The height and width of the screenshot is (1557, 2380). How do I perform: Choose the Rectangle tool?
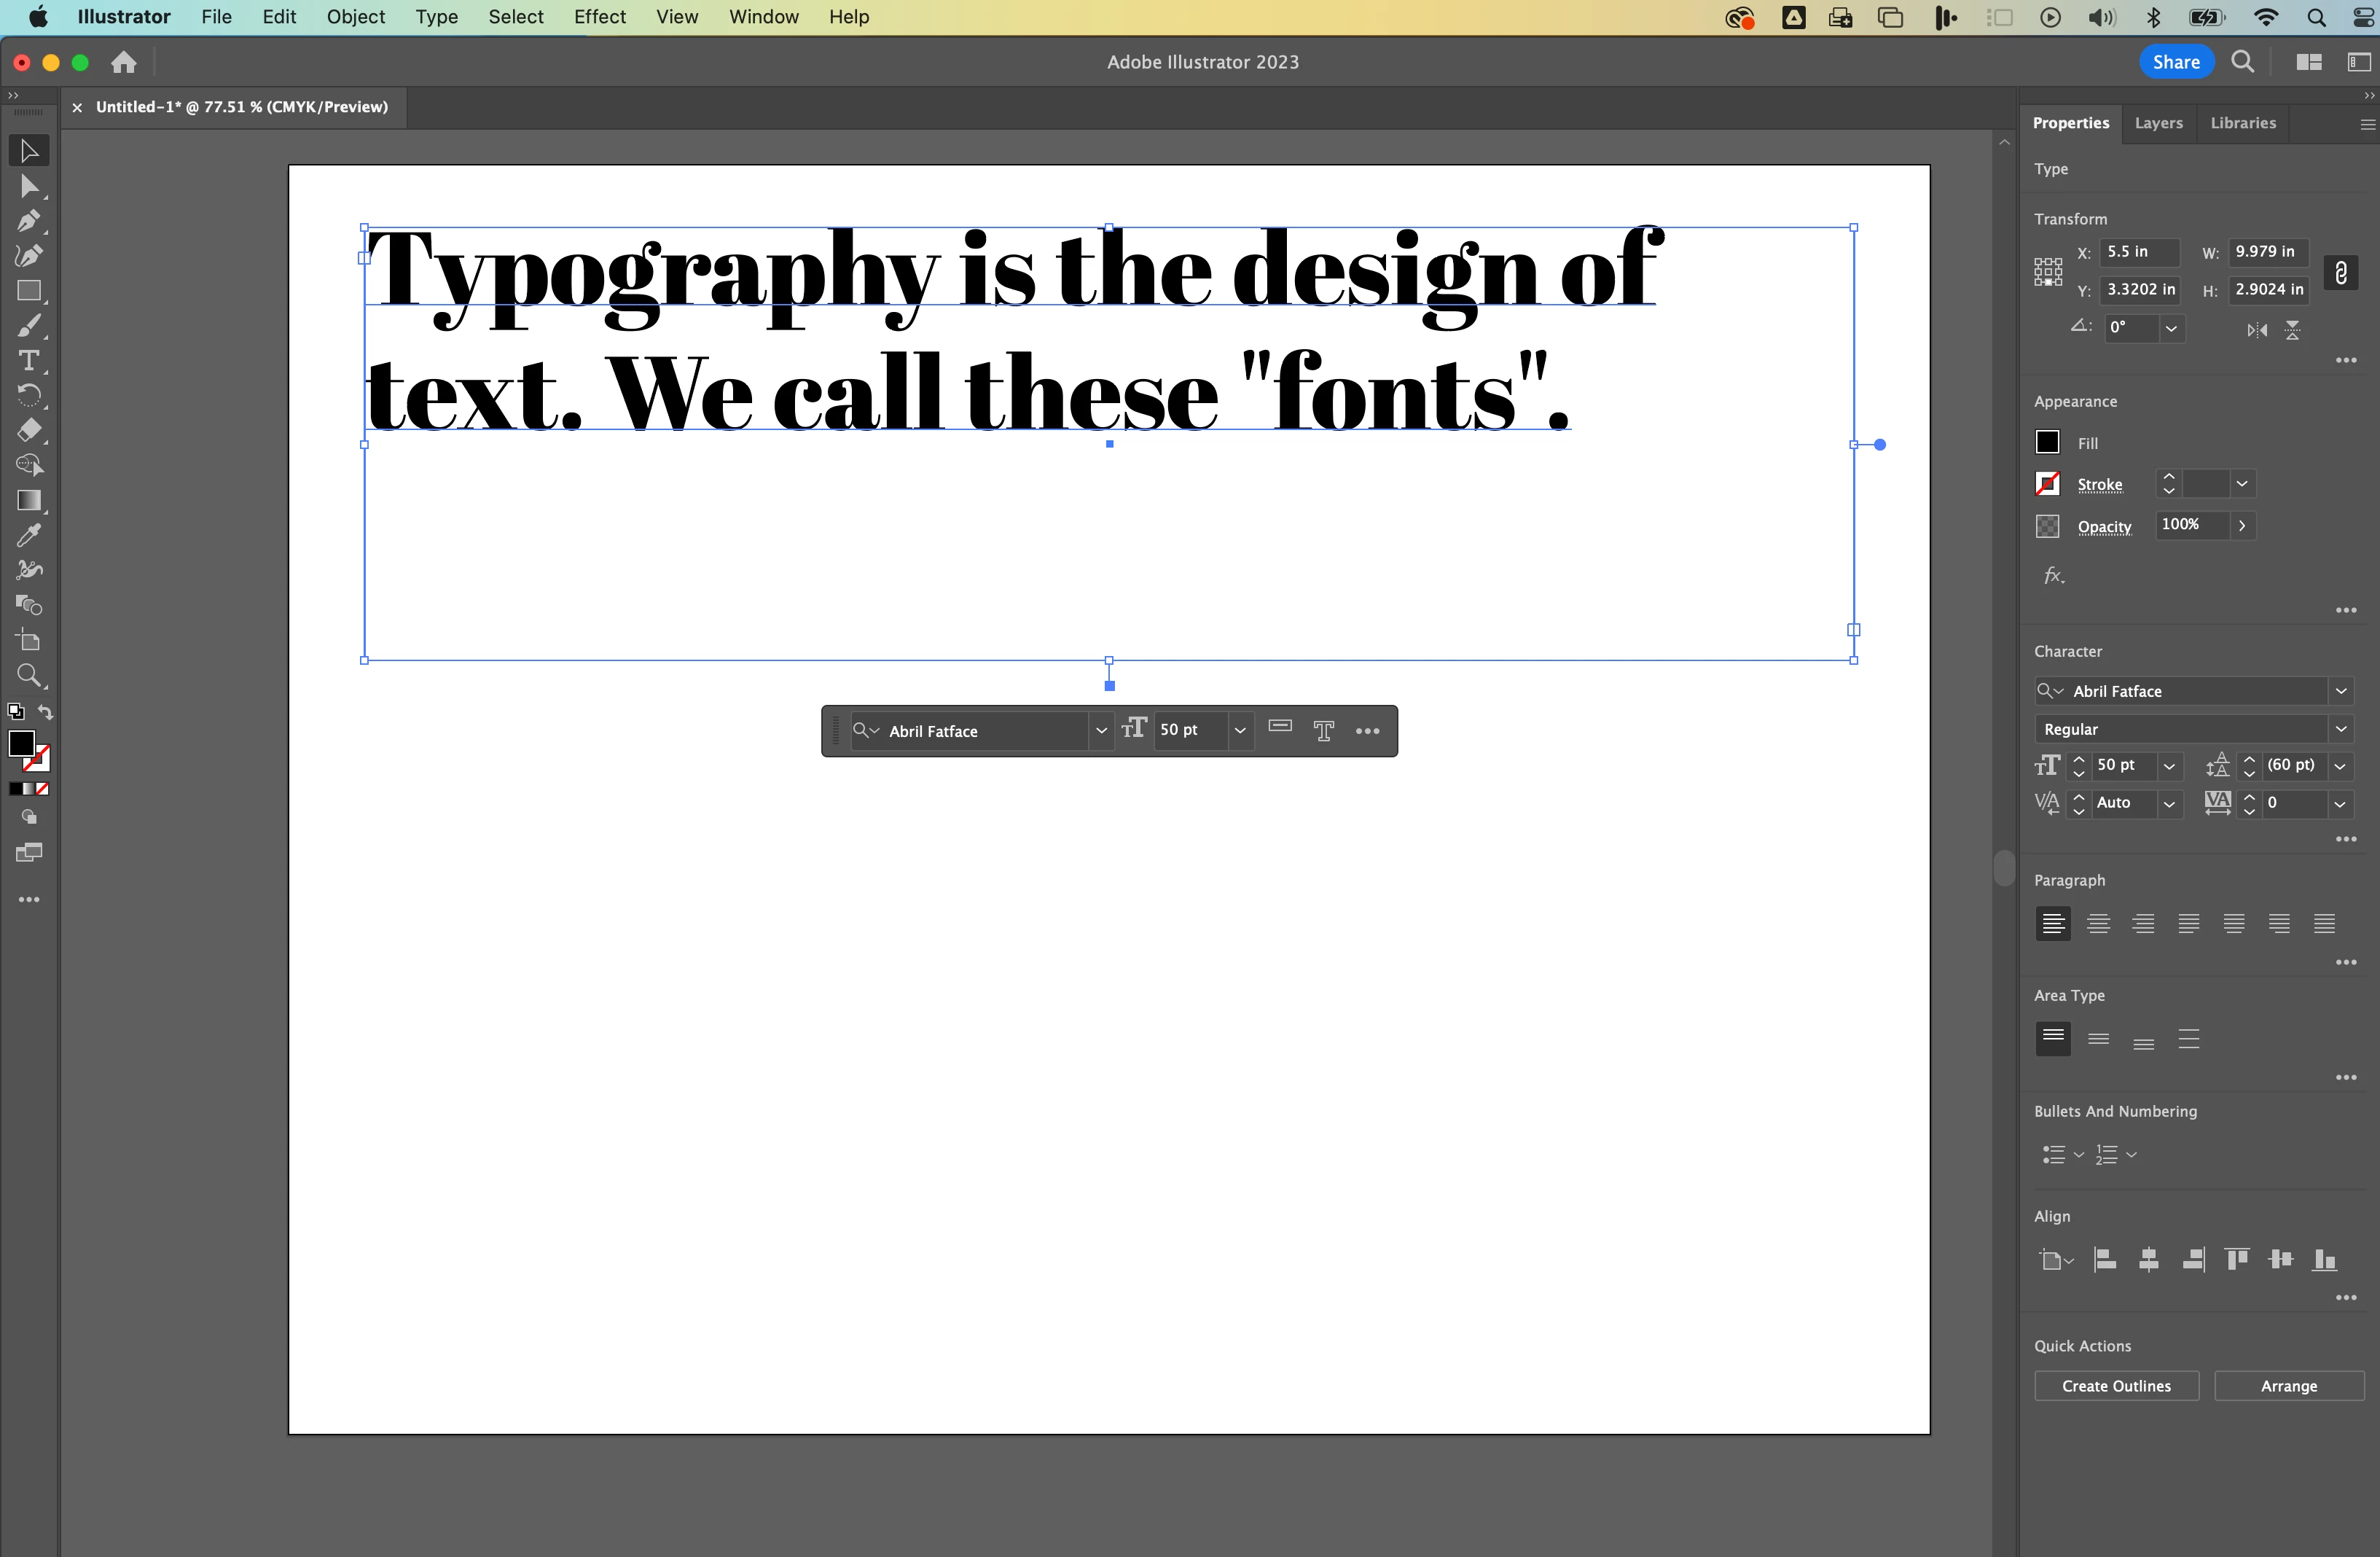point(28,291)
